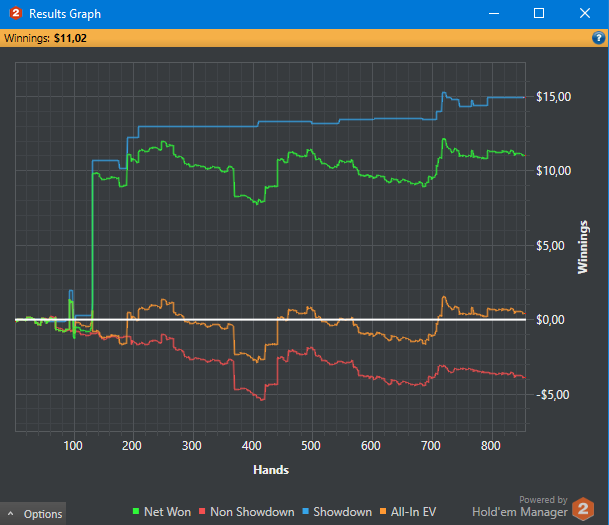Screen dimensions: 609x525
Task: Select the Showdown legend label
Action: pos(343,512)
